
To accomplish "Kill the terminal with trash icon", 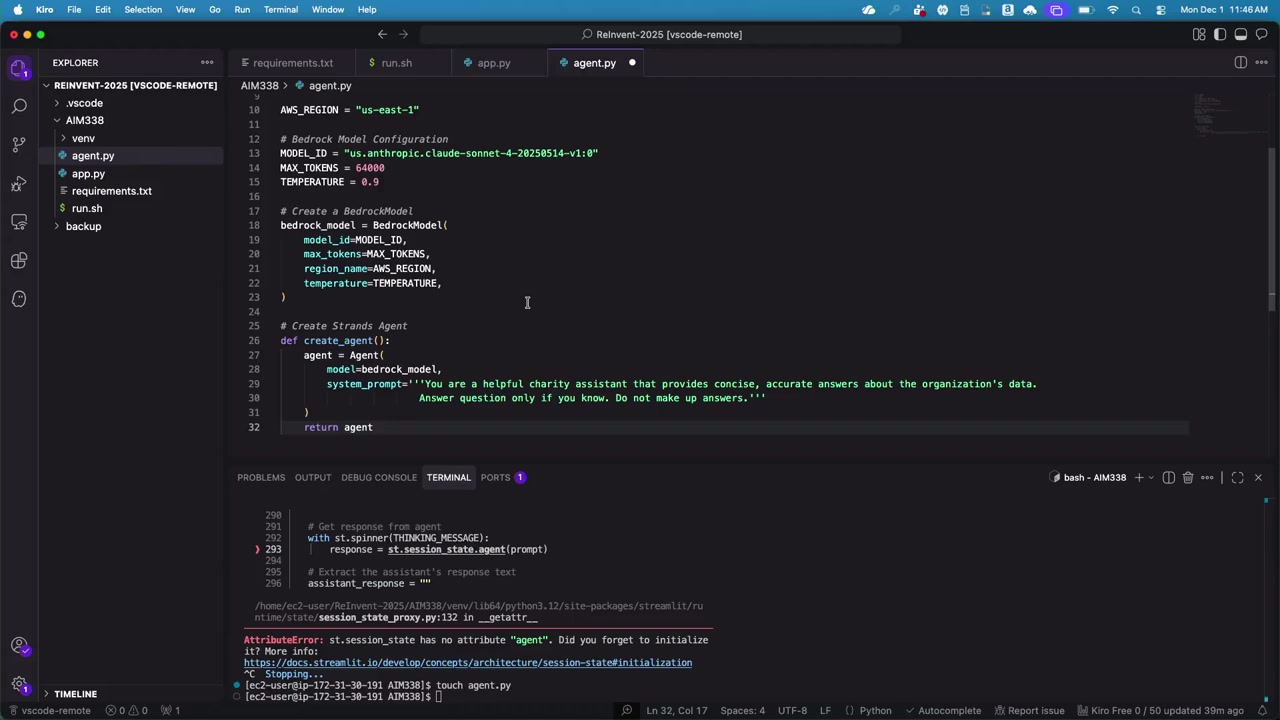I will click(1188, 478).
